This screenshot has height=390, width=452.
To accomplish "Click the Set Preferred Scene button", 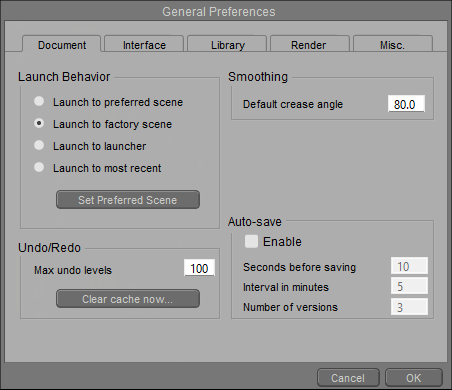I will [x=128, y=200].
